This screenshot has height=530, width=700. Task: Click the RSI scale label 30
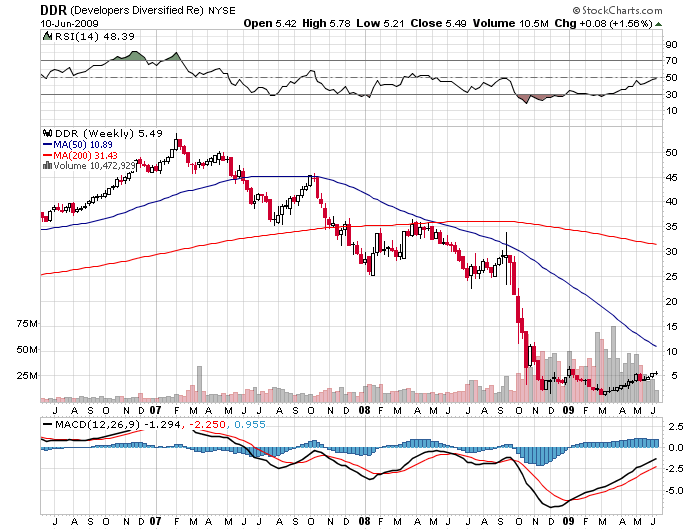pyautogui.click(x=671, y=94)
